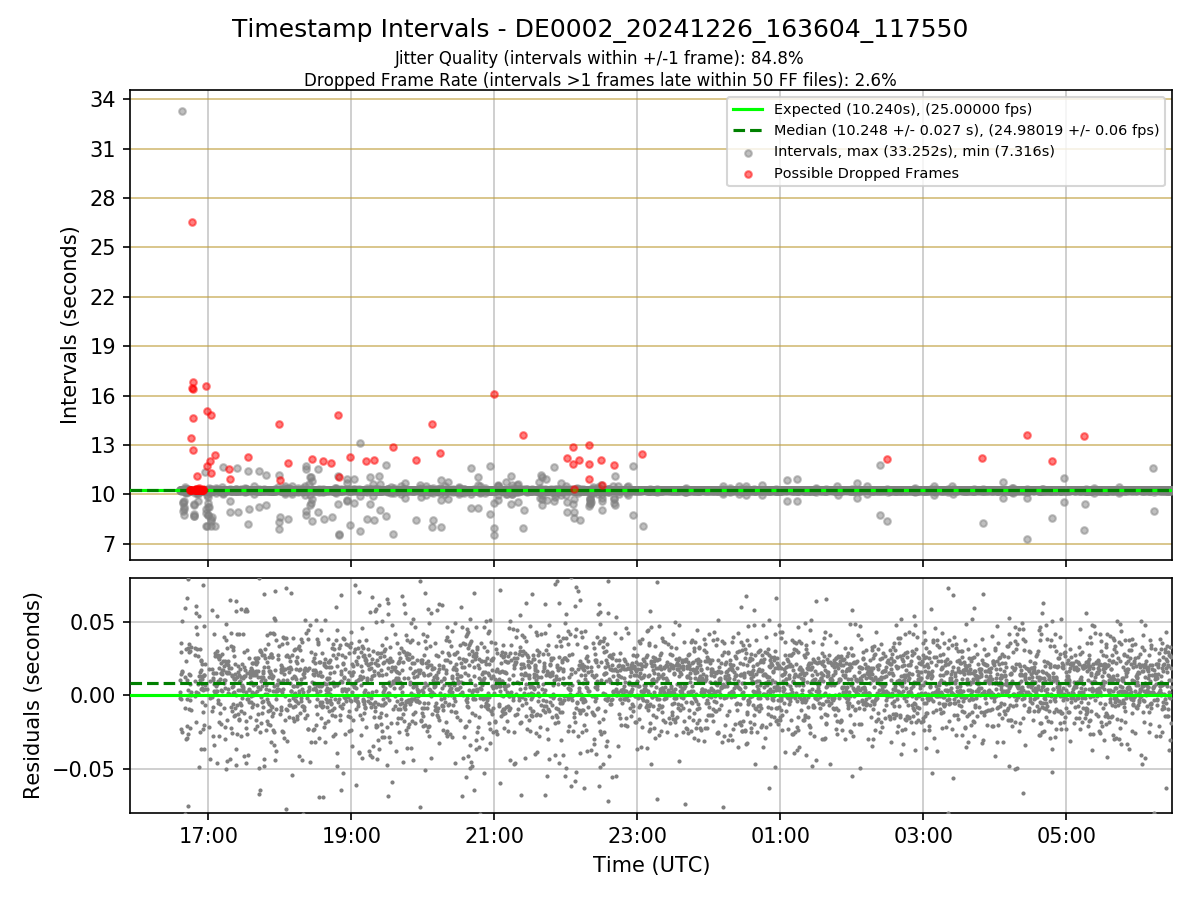This screenshot has width=1200, height=900.
Task: Click the red dropped-frame point at 21:00 near 16 seconds
Action: (x=494, y=394)
